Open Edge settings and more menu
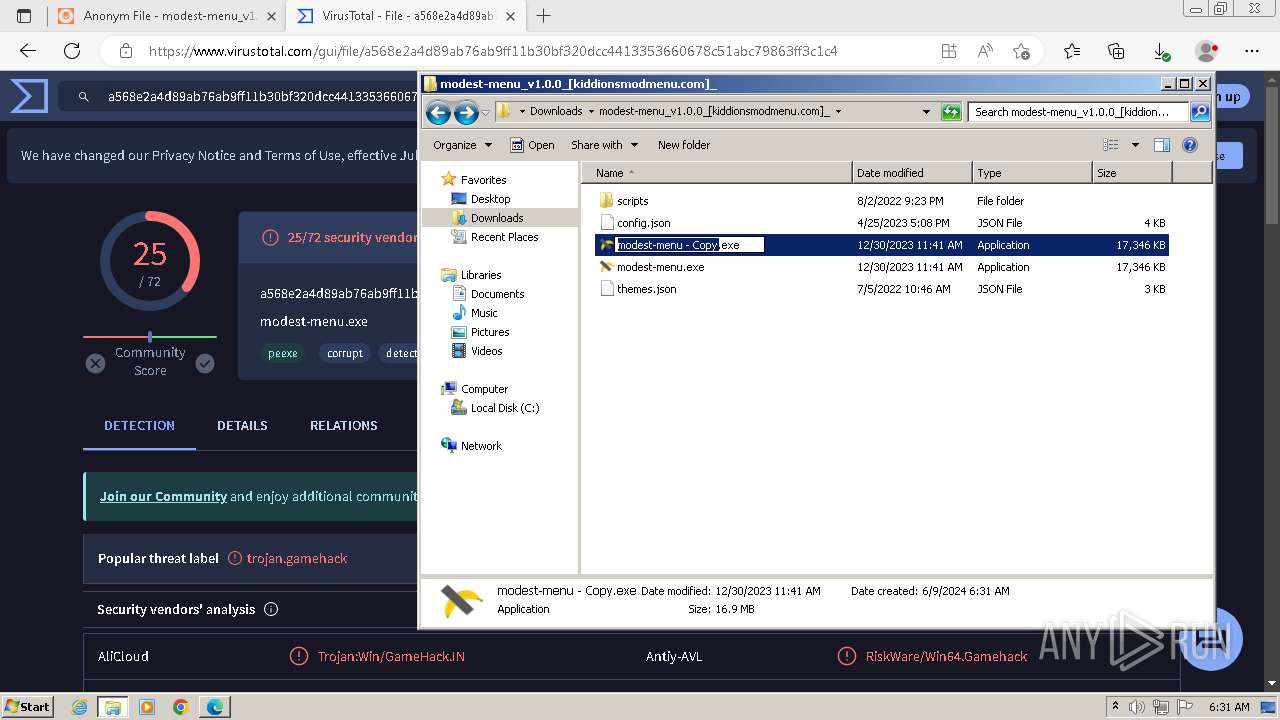 click(1252, 51)
